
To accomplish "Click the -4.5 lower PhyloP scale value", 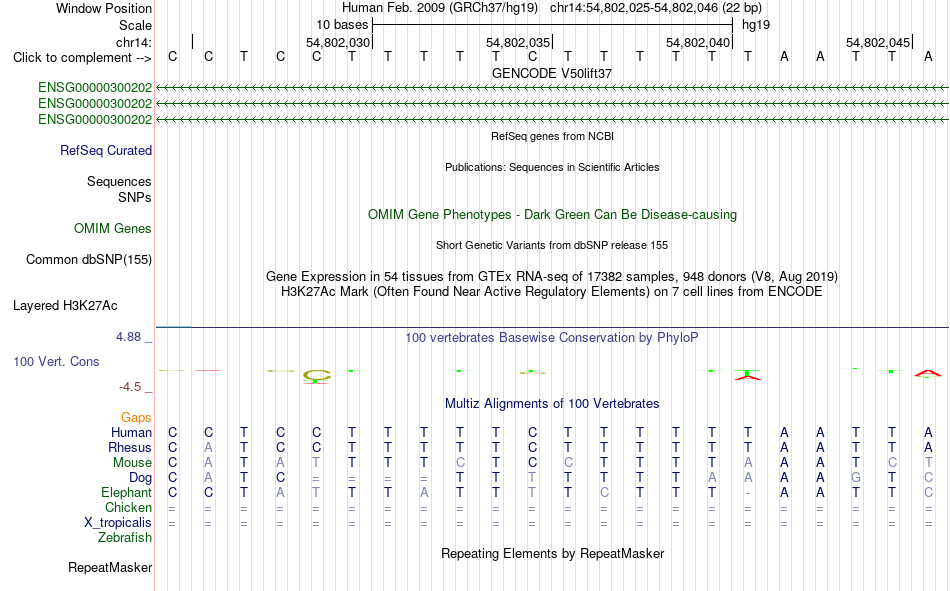I will [x=130, y=387].
